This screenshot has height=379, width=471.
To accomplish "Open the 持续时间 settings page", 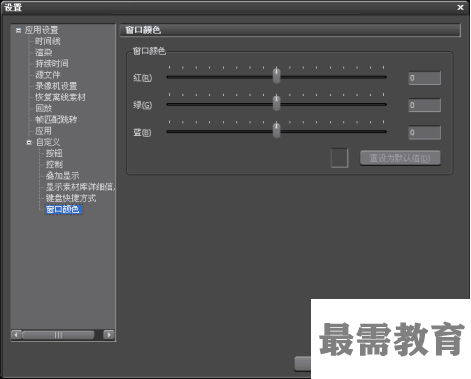I will pos(52,64).
